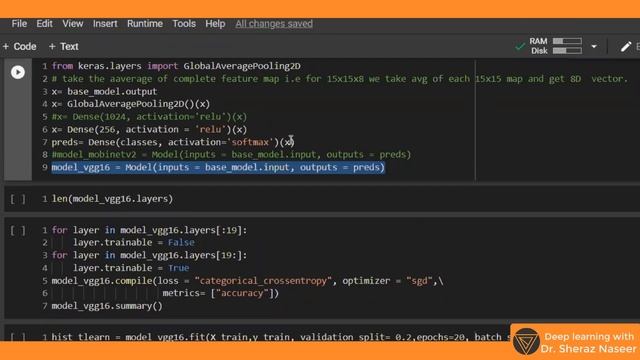This screenshot has width=640, height=360.
Task: Open the View menu
Action: click(73, 24)
